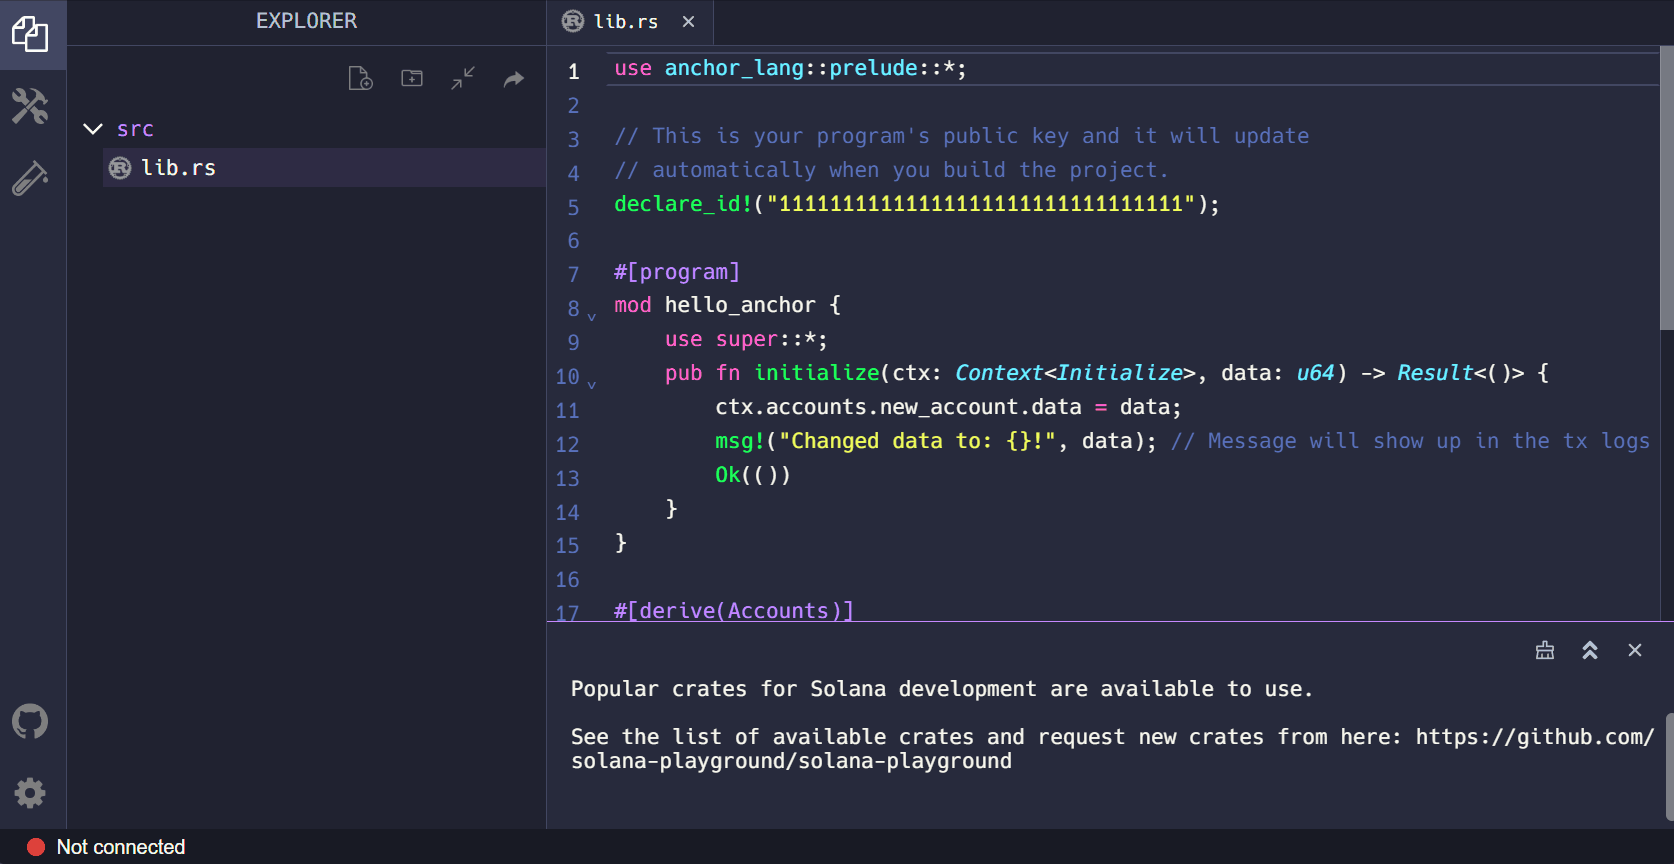Open the Test sidebar view
Viewport: 1674px width, 864px height.
(x=30, y=178)
